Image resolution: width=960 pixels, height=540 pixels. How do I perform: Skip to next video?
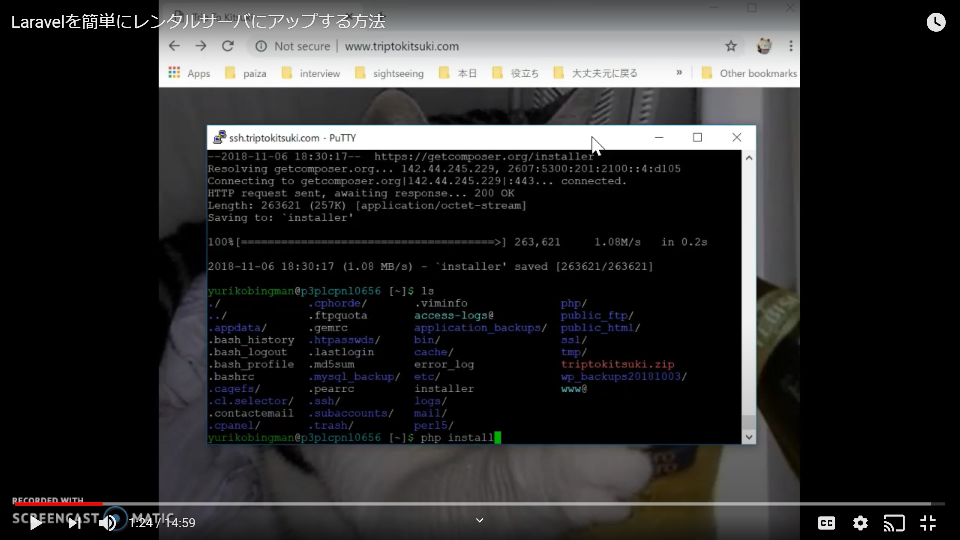(x=74, y=523)
